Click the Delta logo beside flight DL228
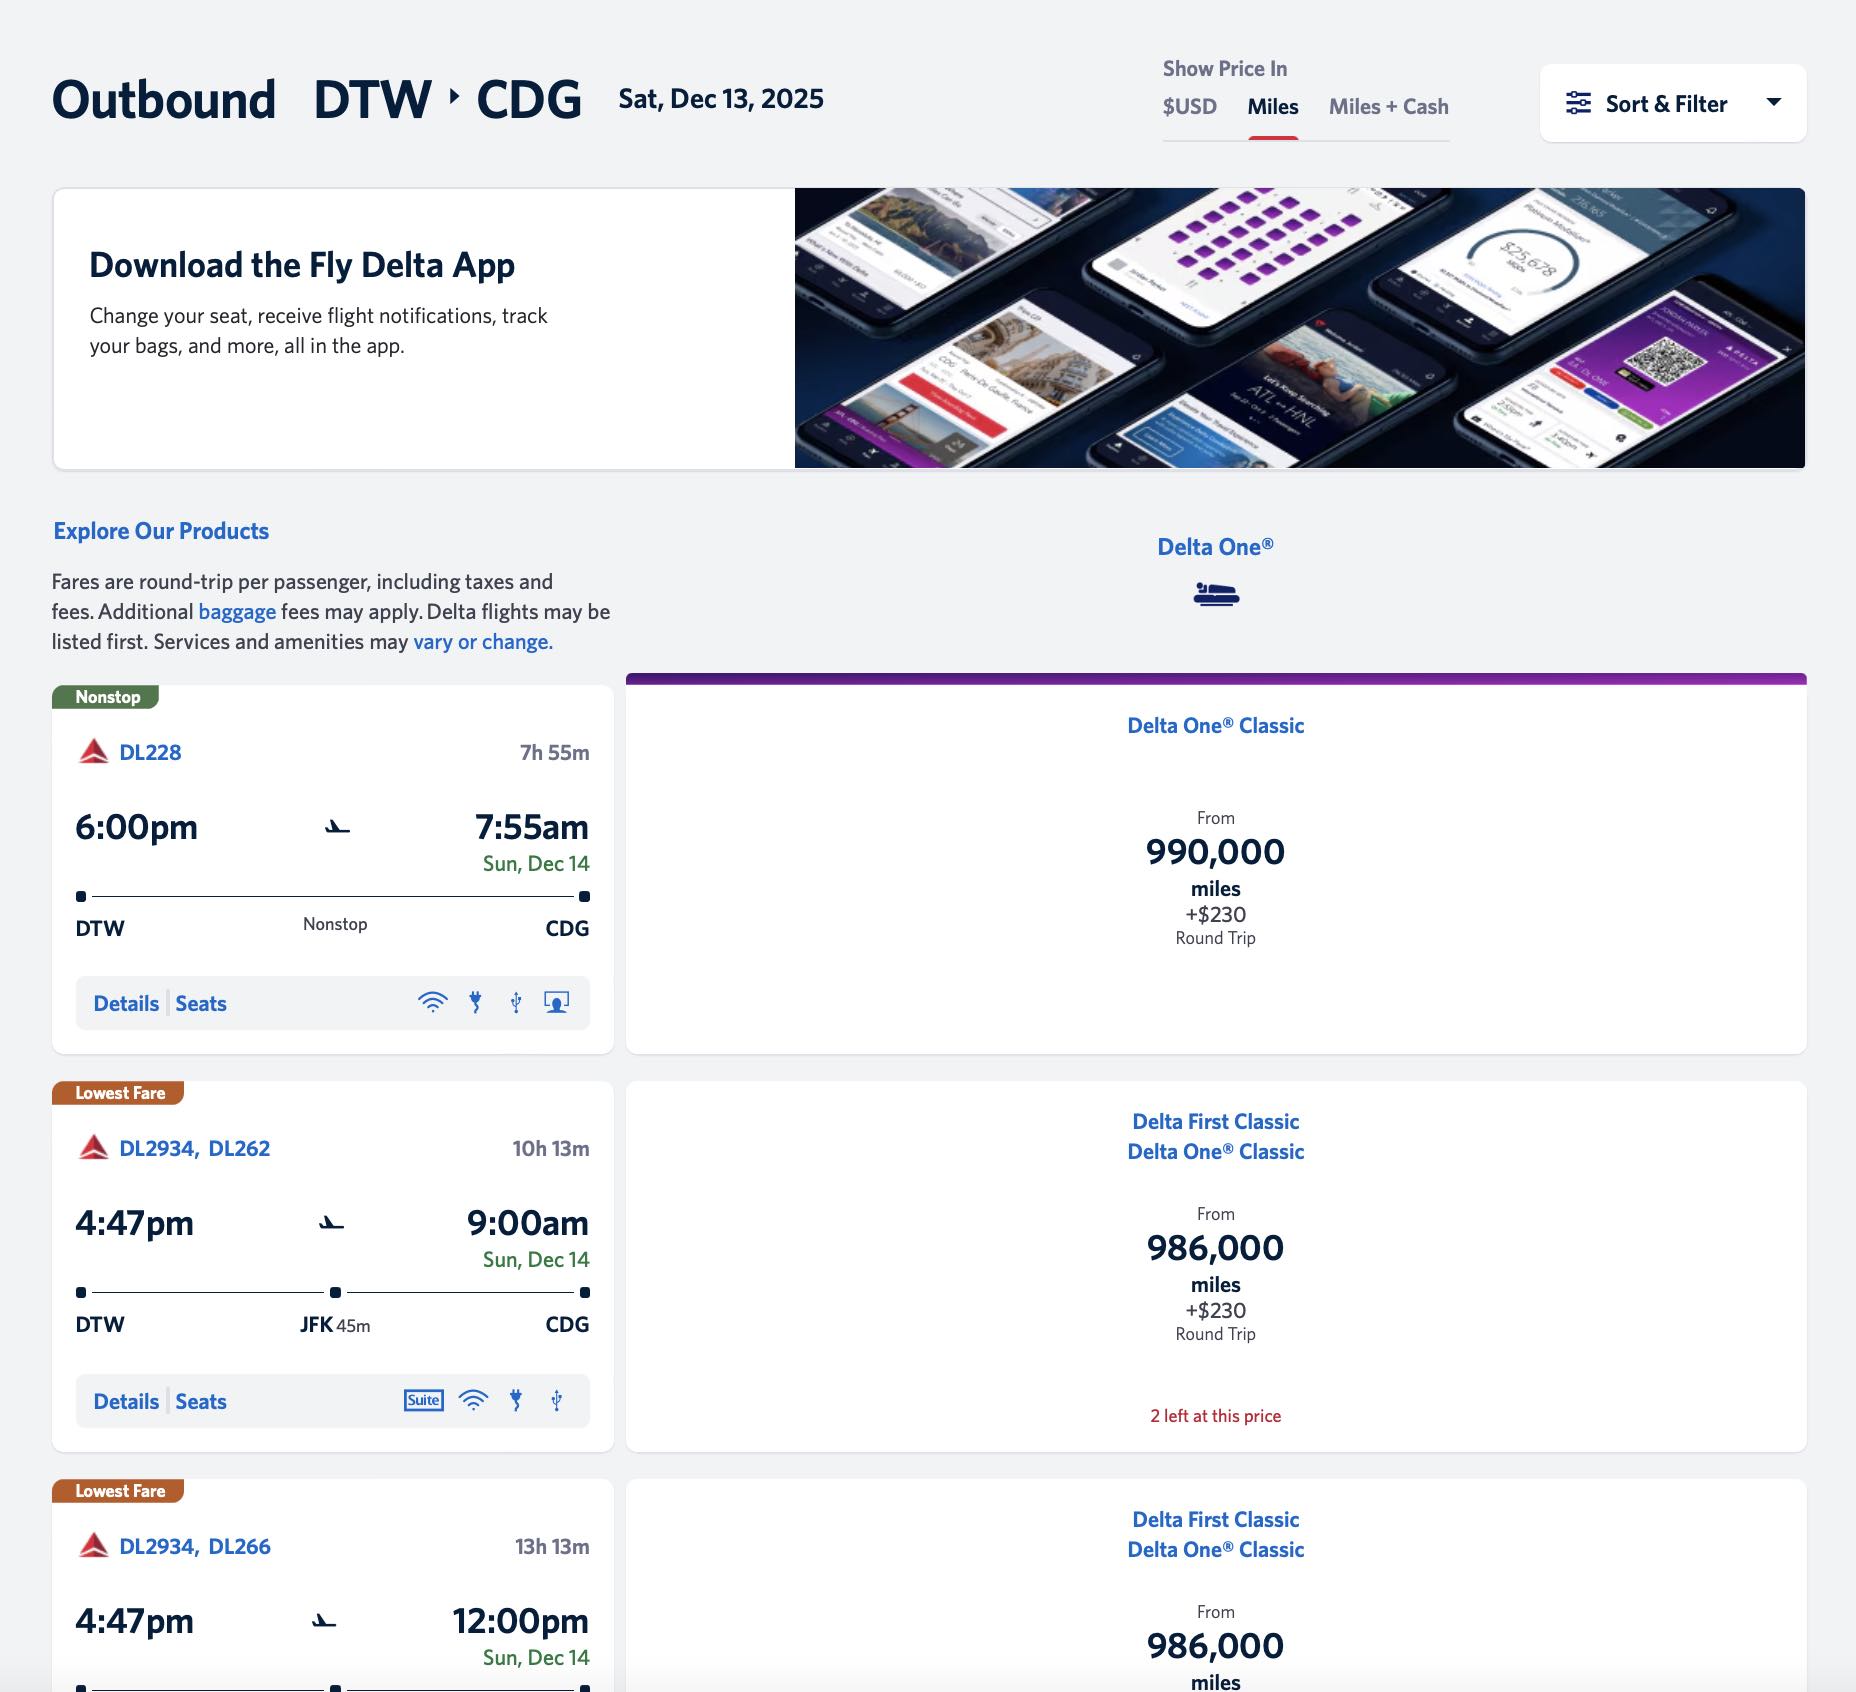The image size is (1856, 1692). [x=96, y=752]
